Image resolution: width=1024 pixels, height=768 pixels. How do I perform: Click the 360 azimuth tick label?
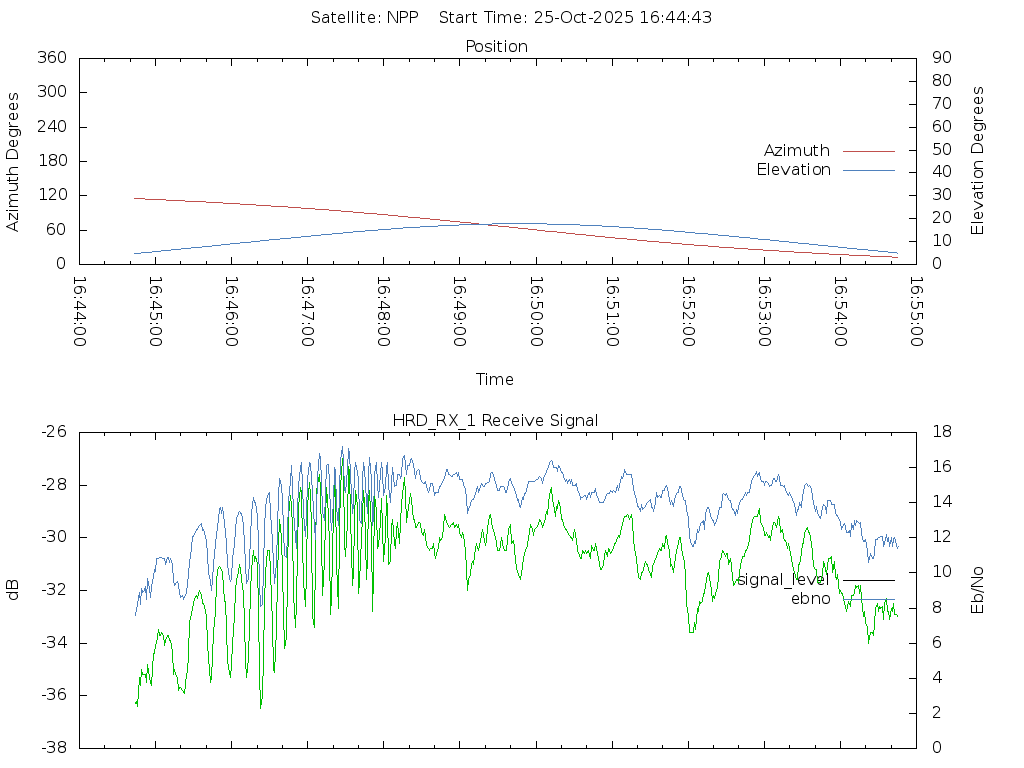click(51, 58)
